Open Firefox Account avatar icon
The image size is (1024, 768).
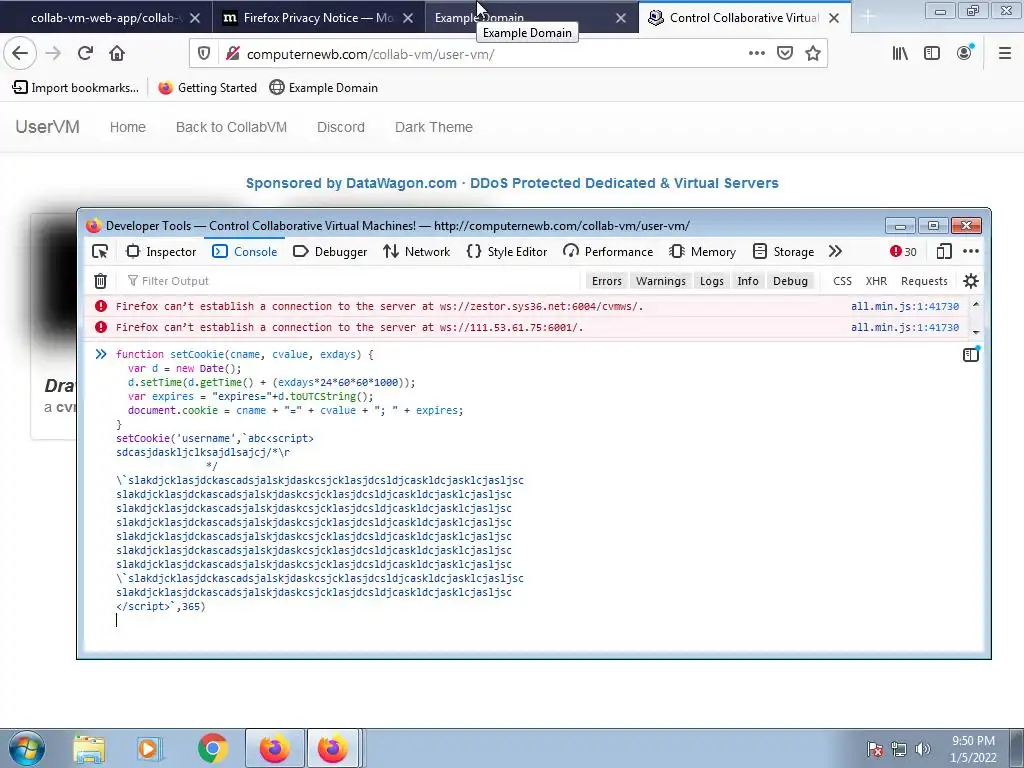(965, 54)
